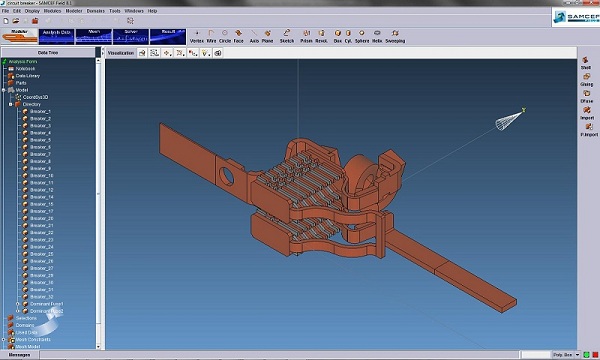Switch to the Solver module tab
Screen dimensions: 600x360
(x=131, y=36)
